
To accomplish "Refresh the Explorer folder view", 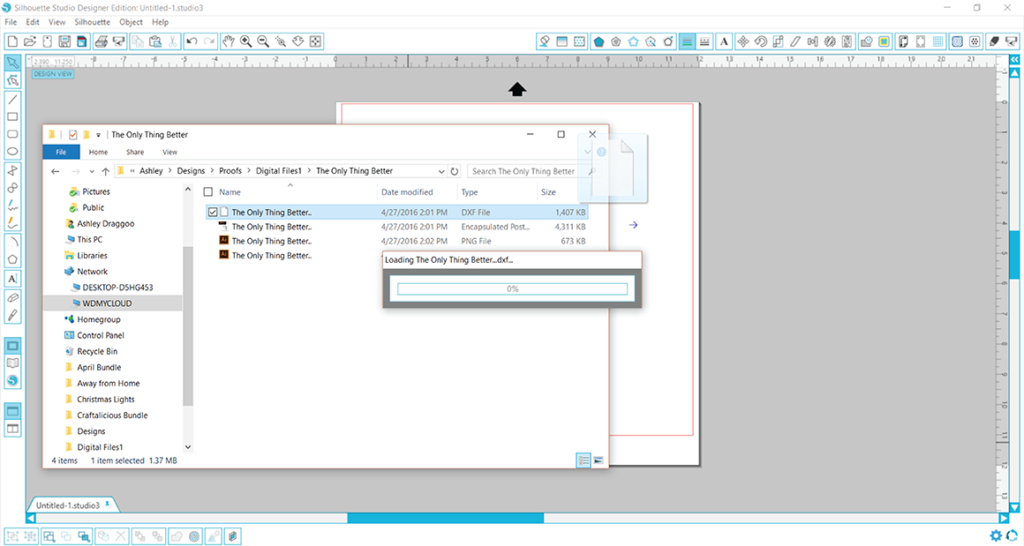I will point(455,171).
